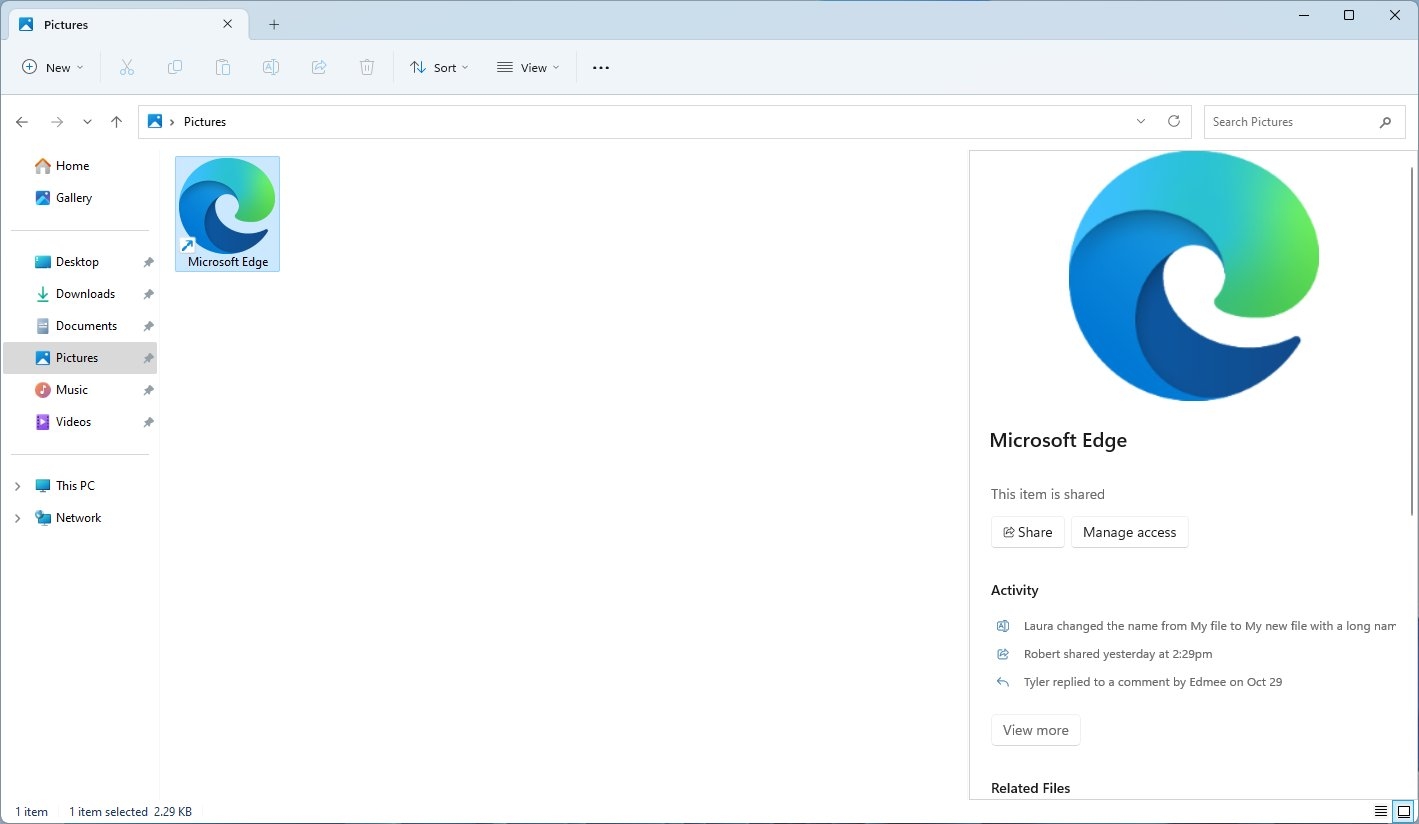Screen dimensions: 1419x824
Task: Click the Forward arrow button
Action: [57, 122]
